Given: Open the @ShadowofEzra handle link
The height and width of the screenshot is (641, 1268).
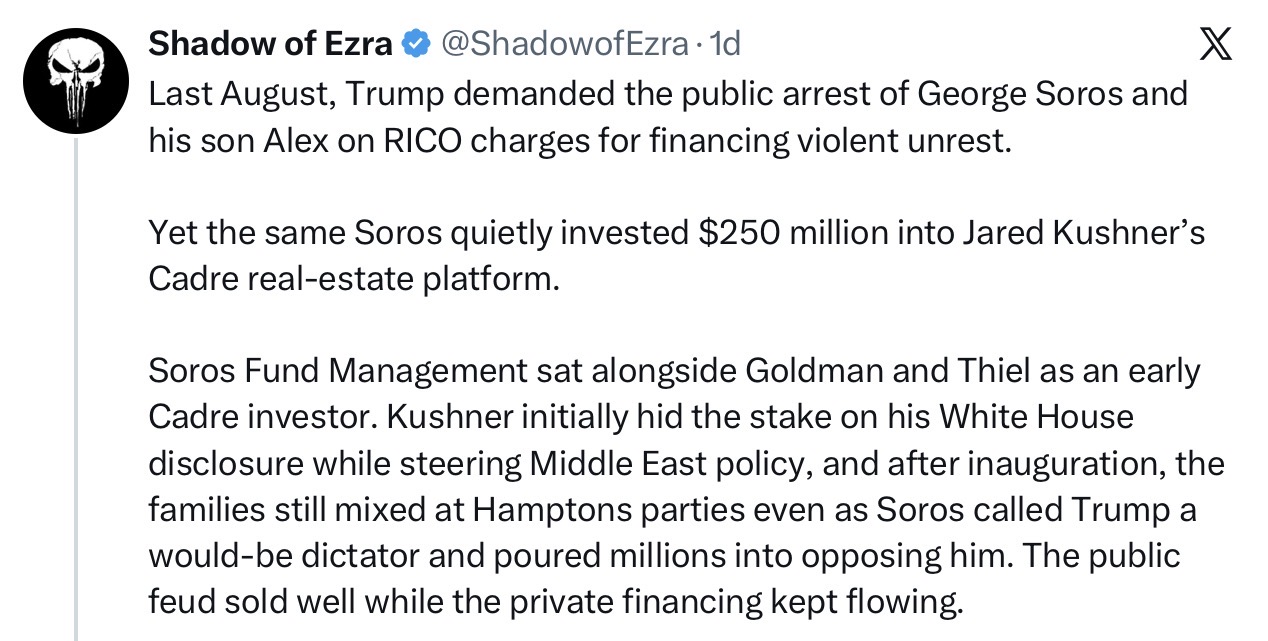Looking at the screenshot, I should (x=563, y=44).
